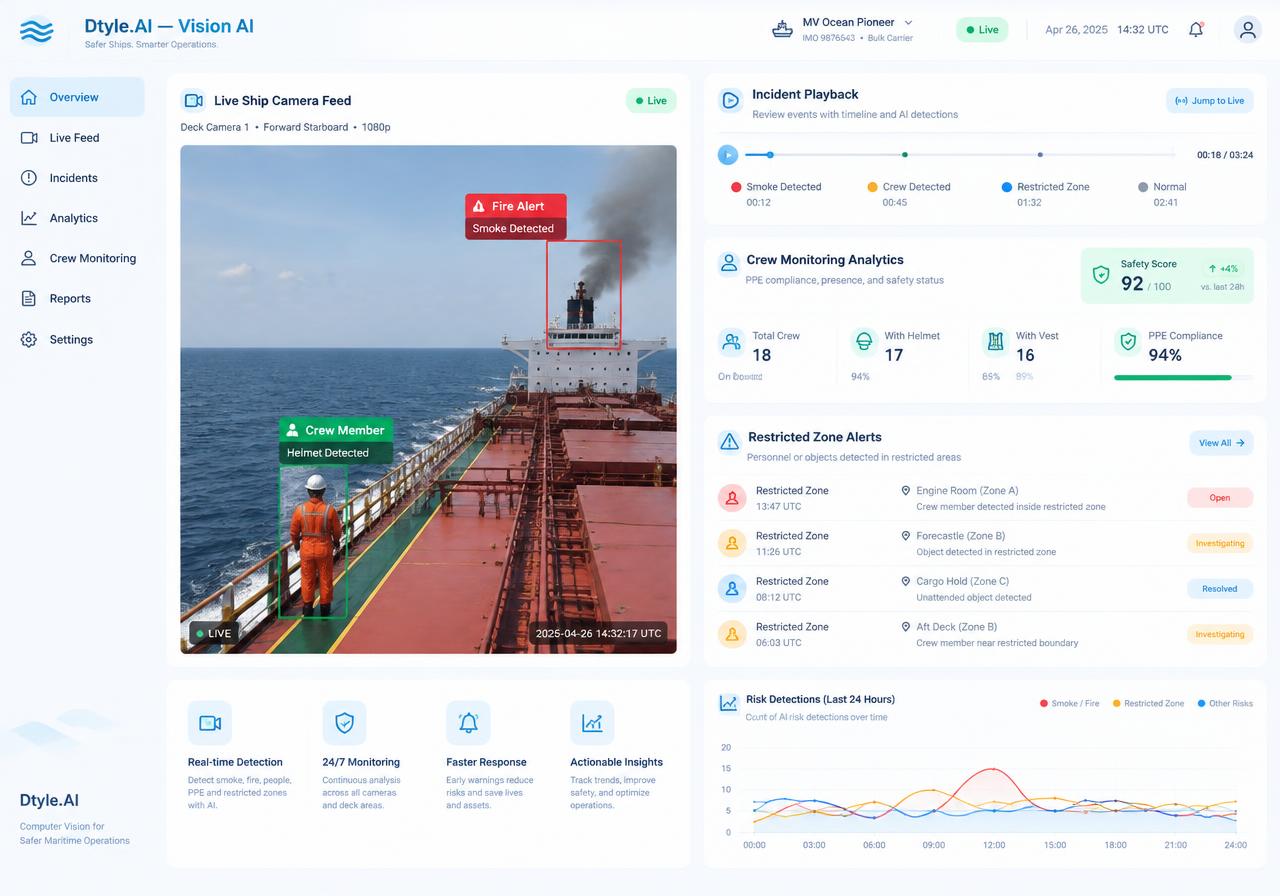The image size is (1280, 896).
Task: Click the 24/7 Monitoring shield icon
Action: [344, 723]
